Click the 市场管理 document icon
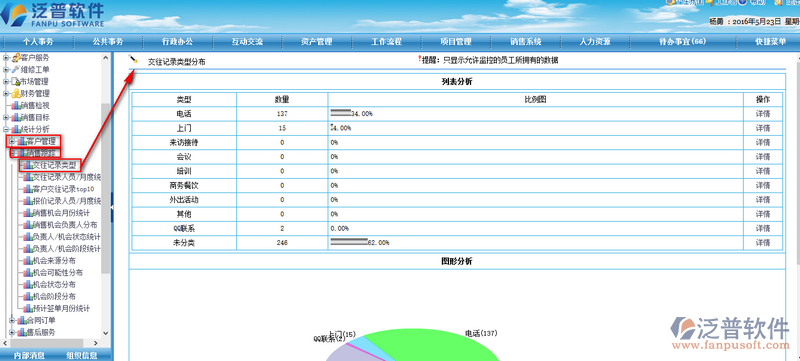Screen dimensions: 800x361 click(16, 82)
